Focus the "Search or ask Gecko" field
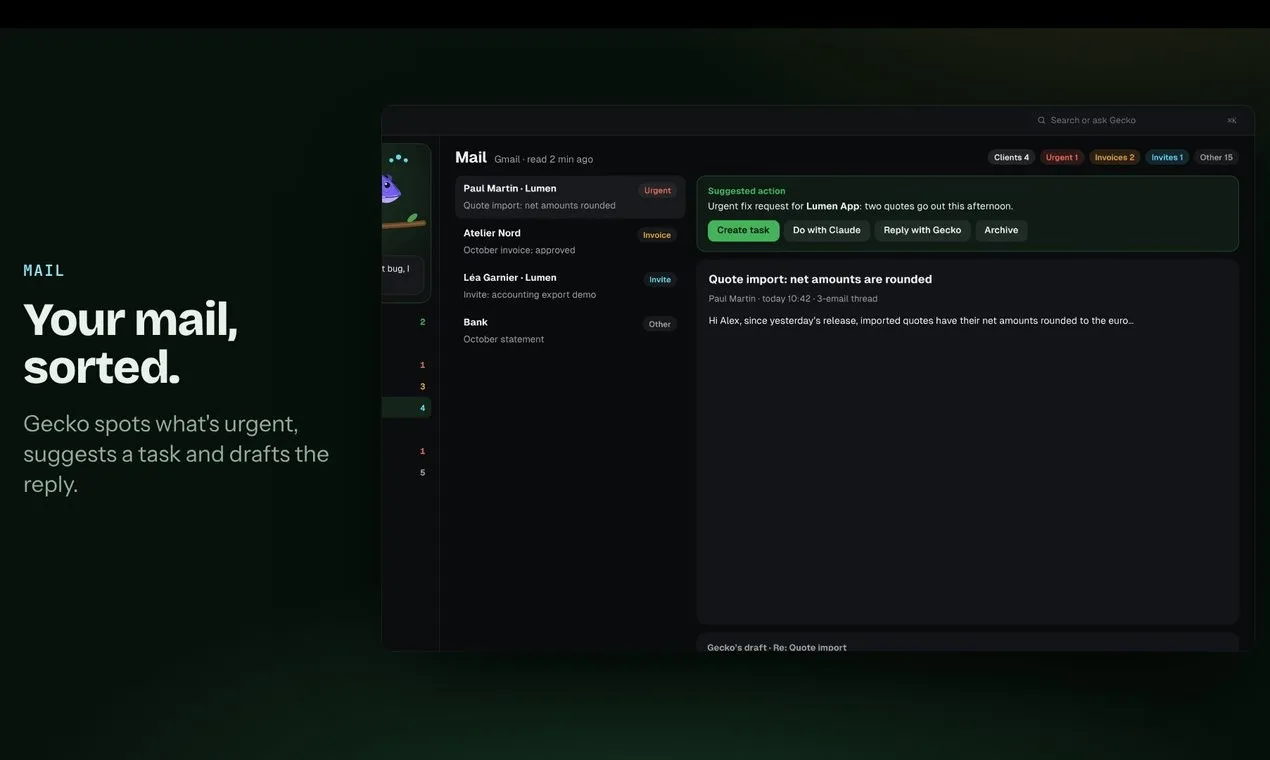Viewport: 1270px width, 760px height. (x=1139, y=120)
